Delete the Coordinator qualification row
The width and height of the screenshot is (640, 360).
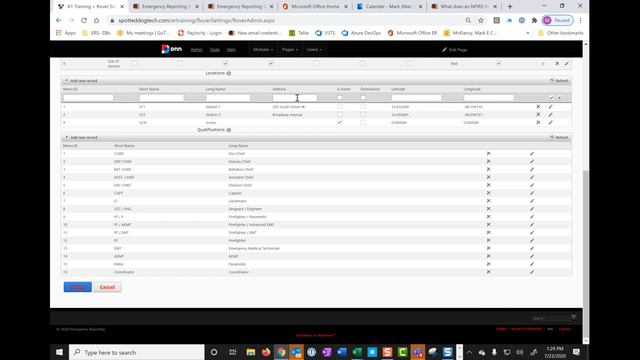488,272
